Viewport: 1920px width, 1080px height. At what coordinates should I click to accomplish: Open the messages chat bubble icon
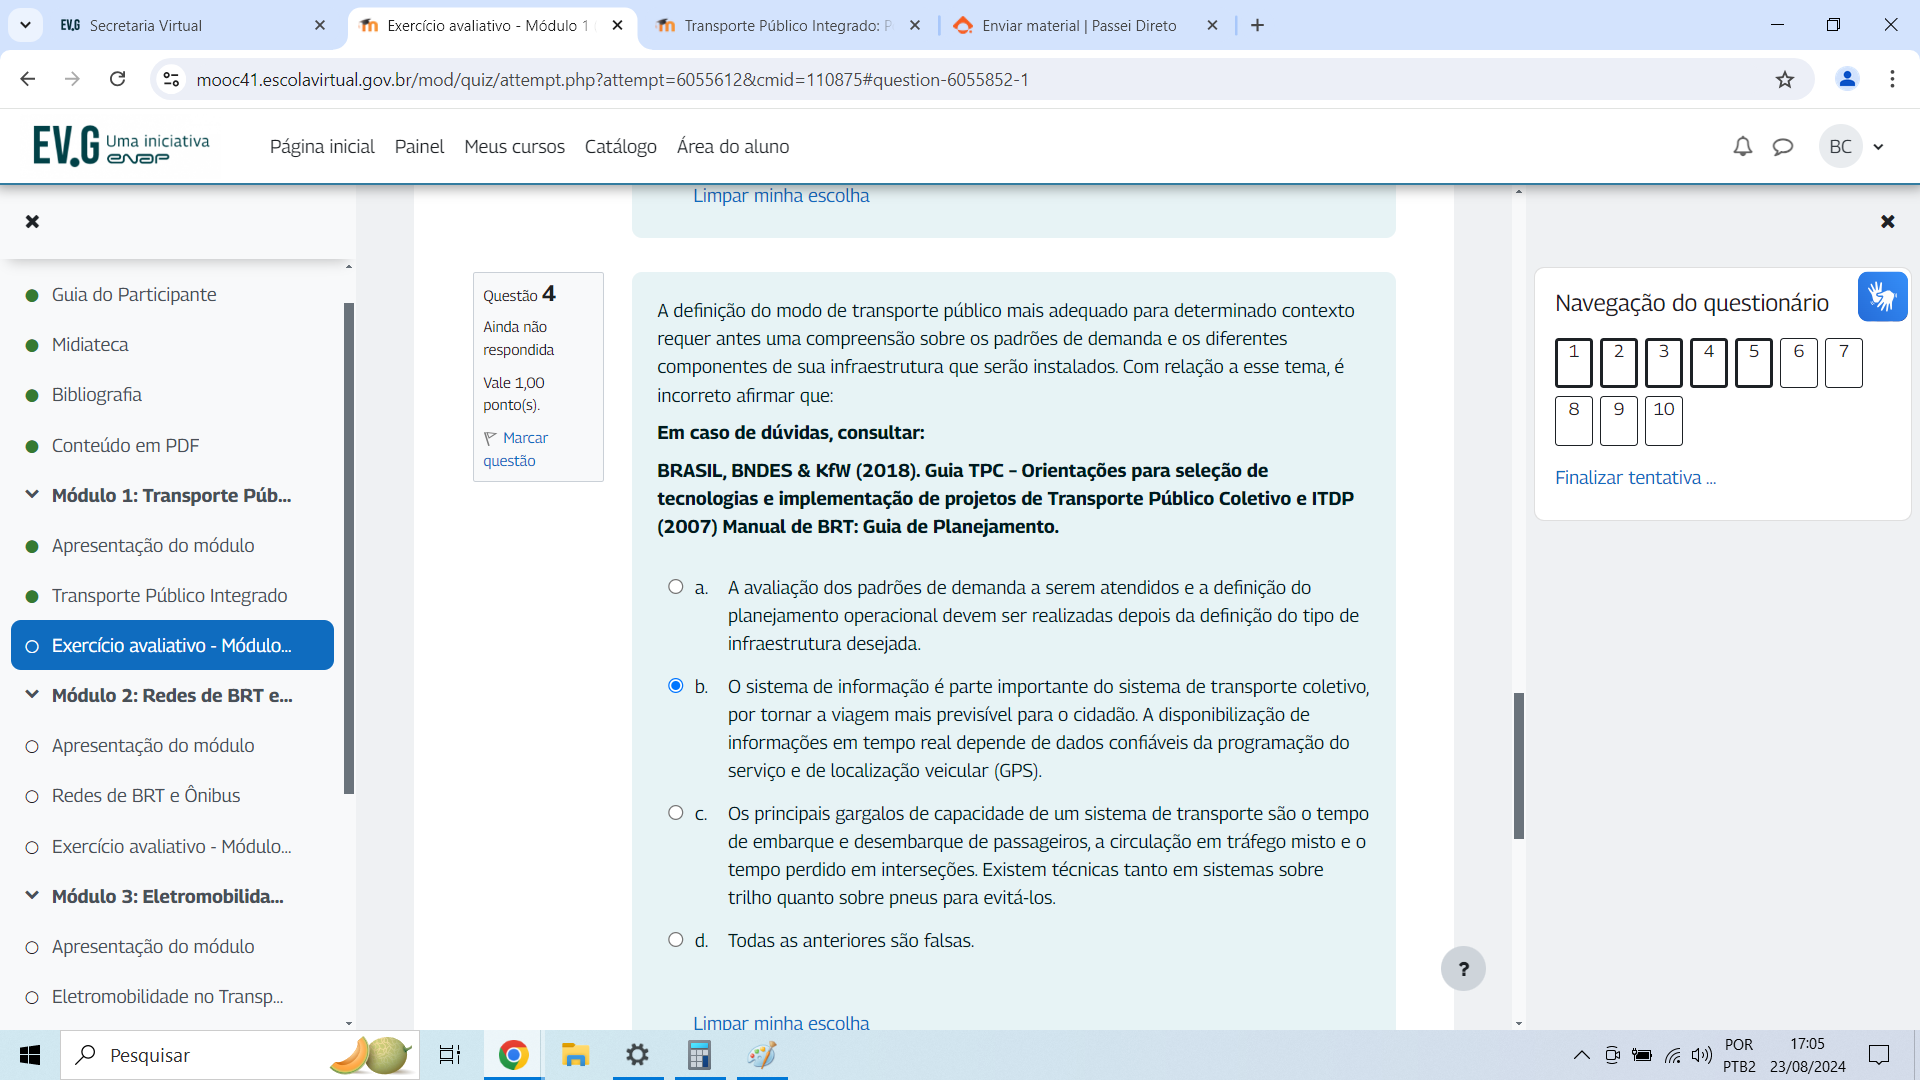pyautogui.click(x=1782, y=147)
